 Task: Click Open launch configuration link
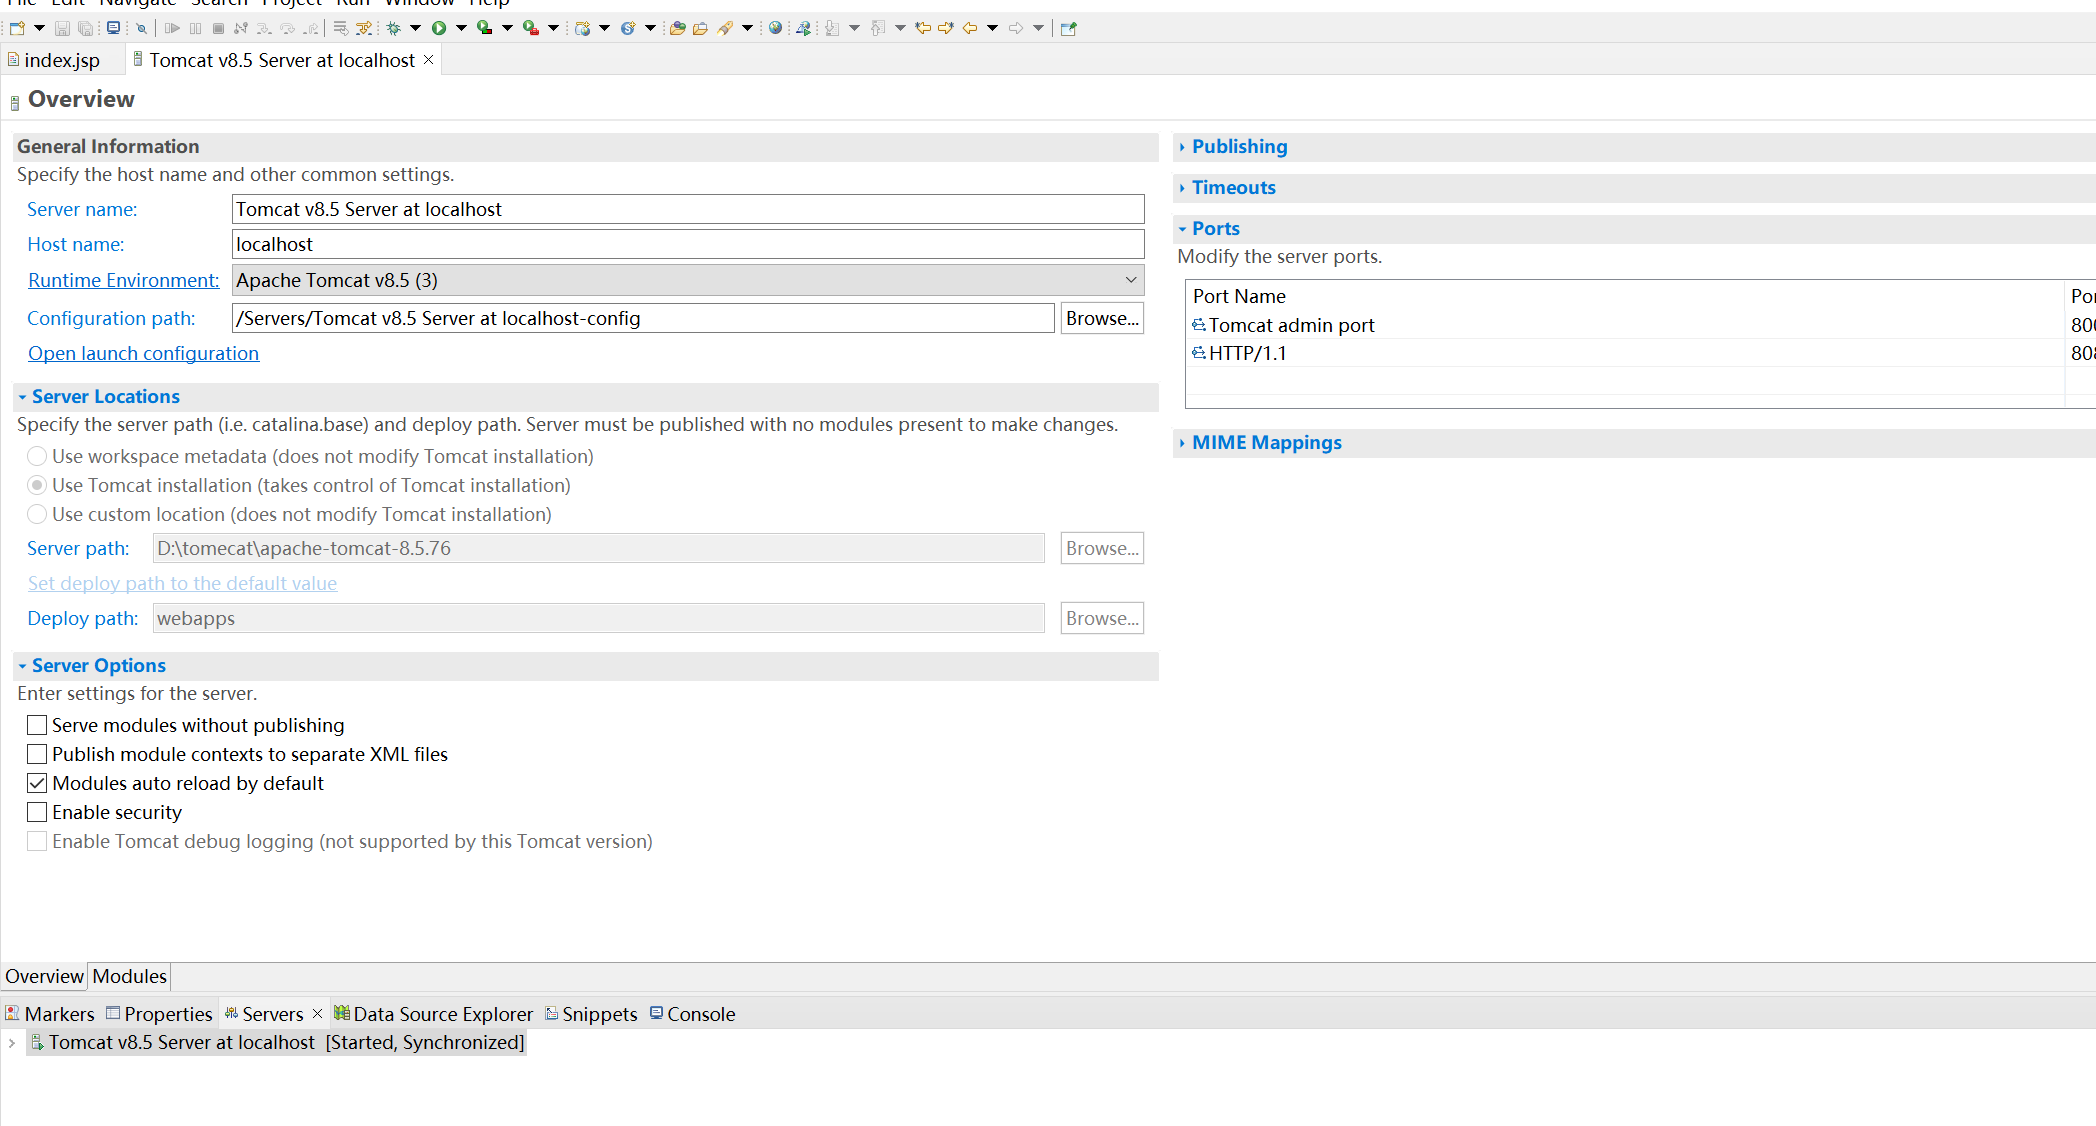click(x=143, y=353)
